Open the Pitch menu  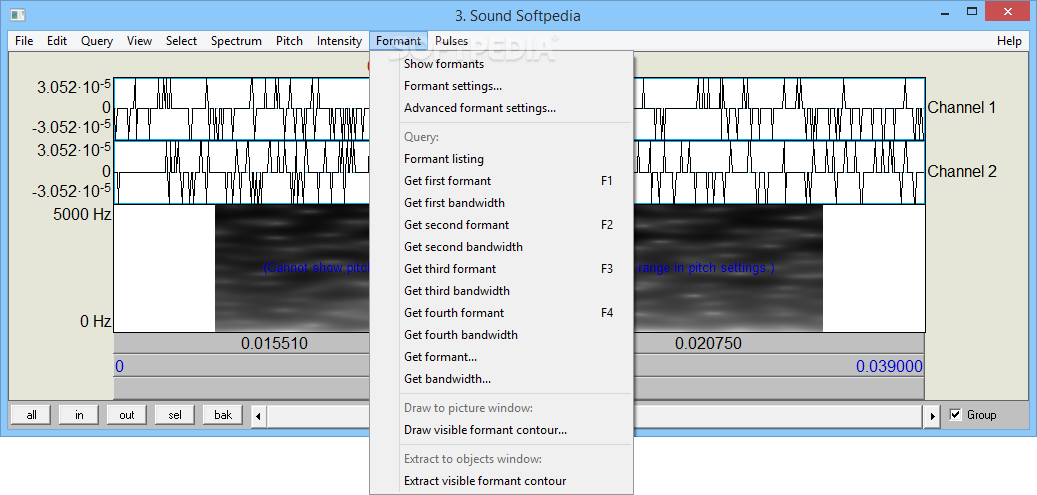click(x=289, y=41)
